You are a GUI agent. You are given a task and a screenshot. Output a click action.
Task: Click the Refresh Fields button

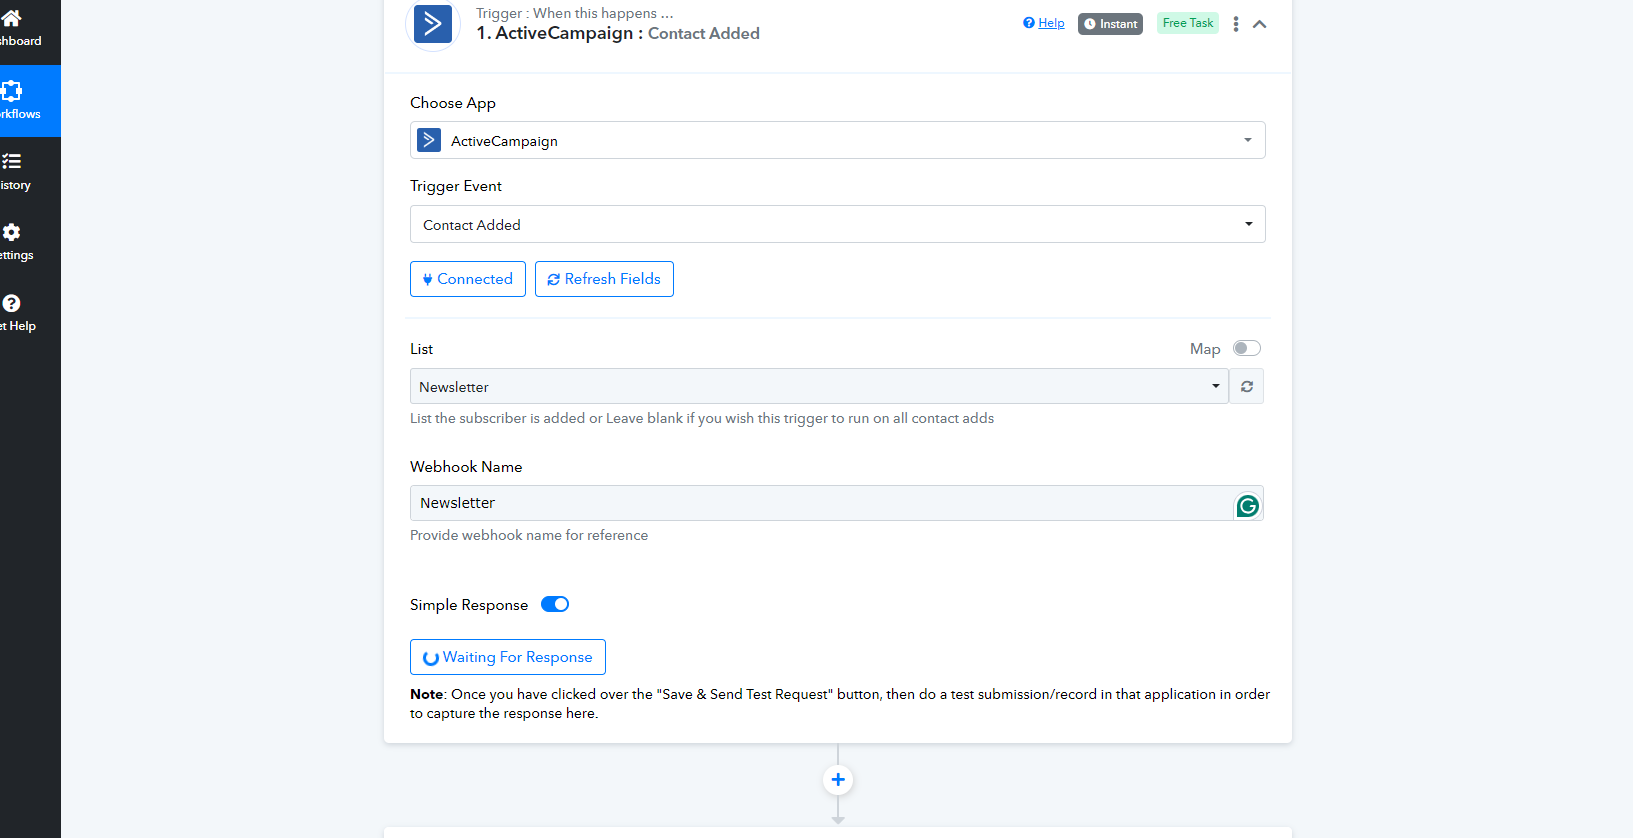[604, 279]
